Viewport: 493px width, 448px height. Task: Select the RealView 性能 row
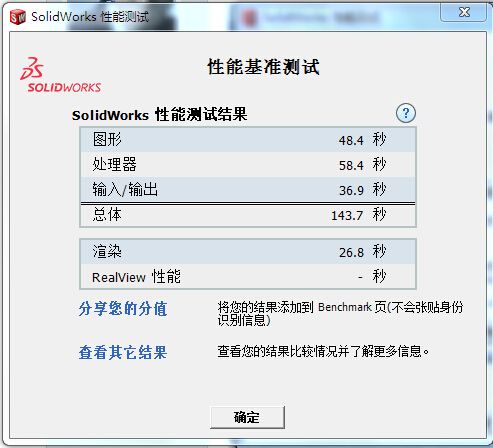point(248,277)
